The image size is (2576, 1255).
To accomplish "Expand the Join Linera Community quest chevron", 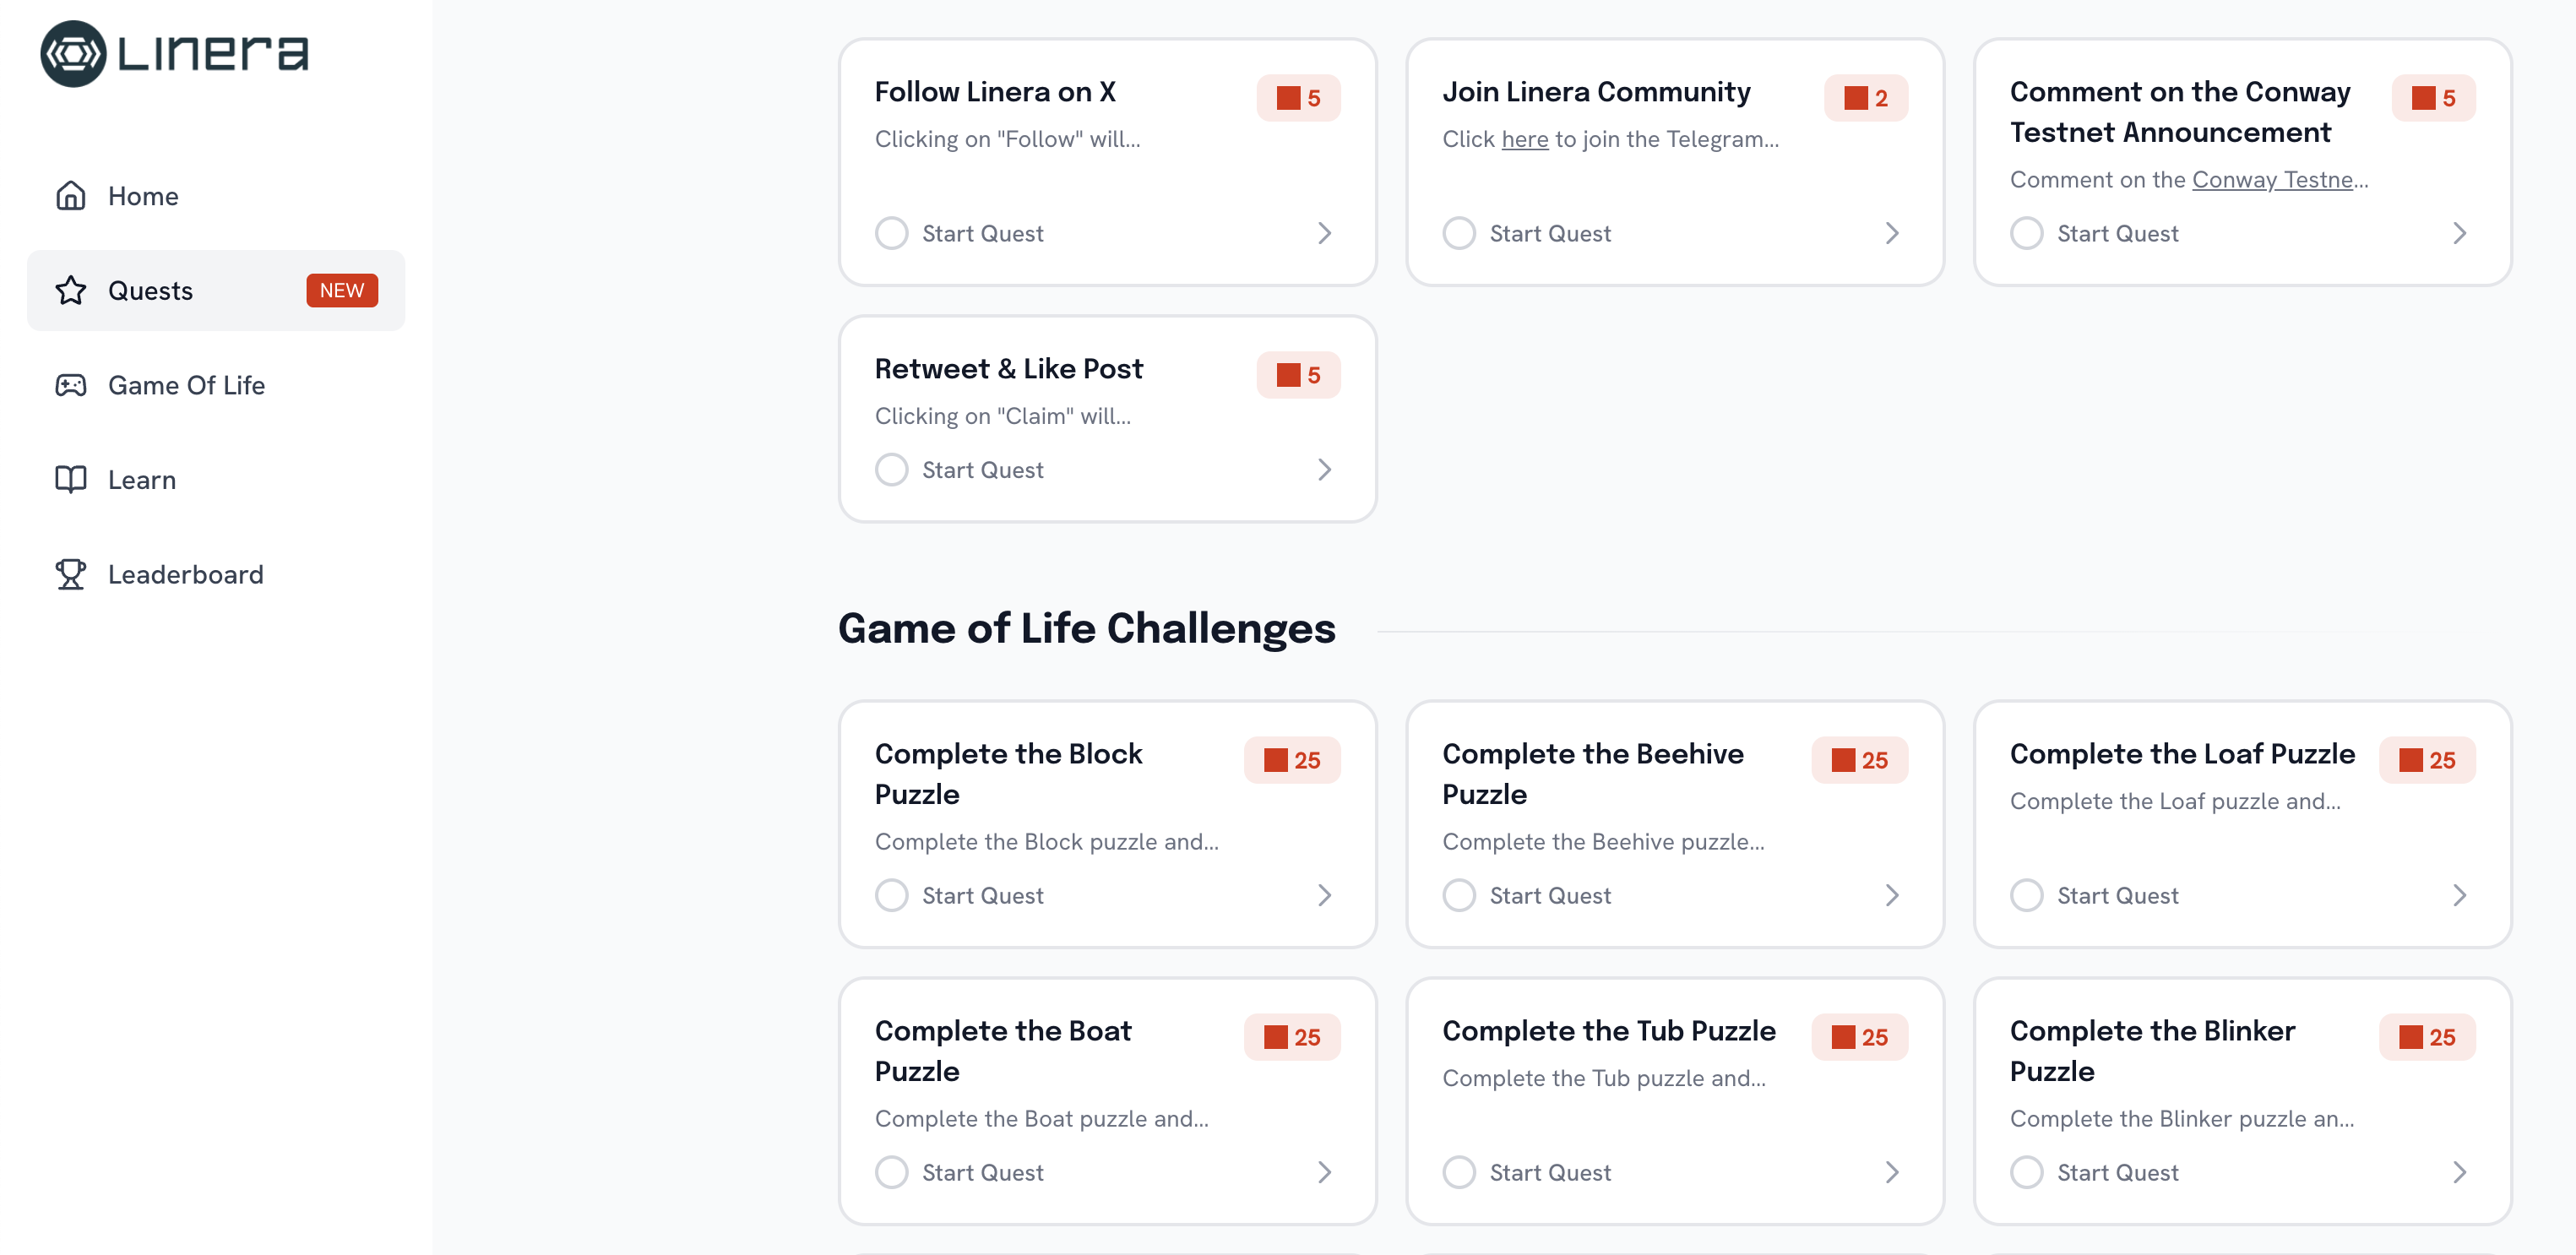I will (x=1891, y=234).
